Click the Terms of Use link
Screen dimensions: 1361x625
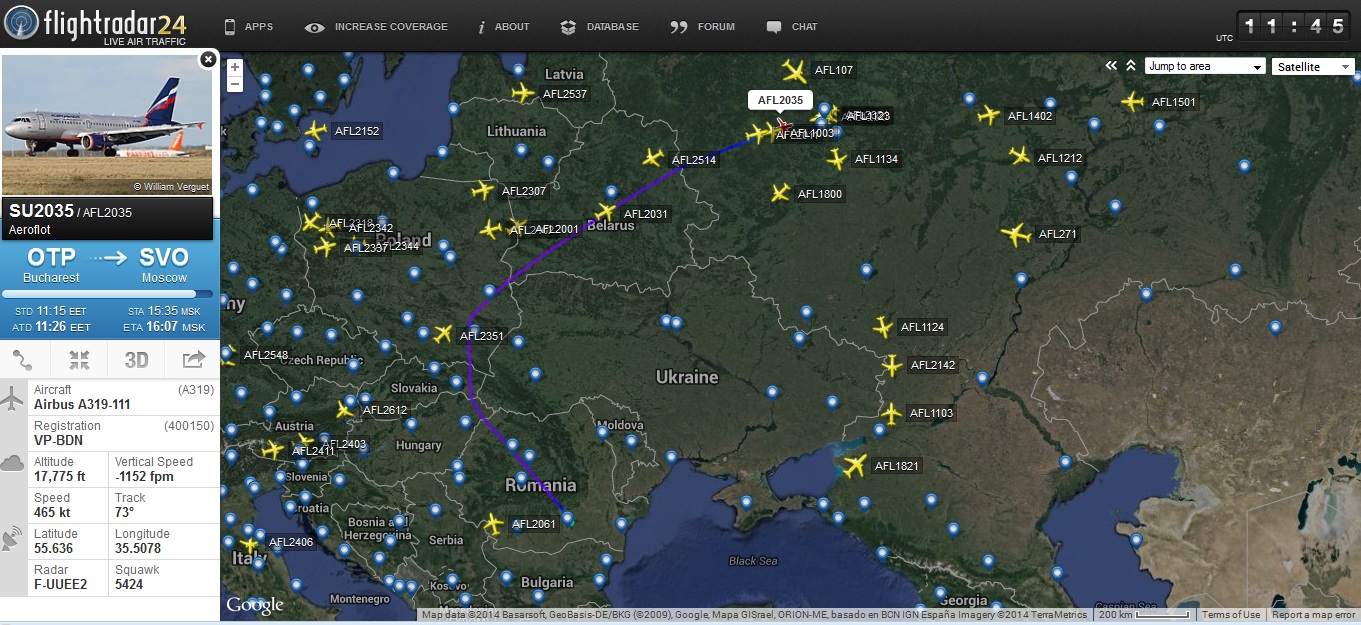(1231, 615)
